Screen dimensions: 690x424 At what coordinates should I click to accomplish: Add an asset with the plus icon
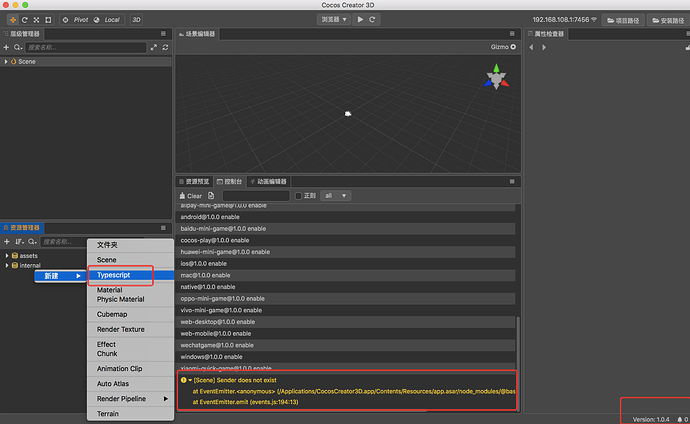coord(7,241)
